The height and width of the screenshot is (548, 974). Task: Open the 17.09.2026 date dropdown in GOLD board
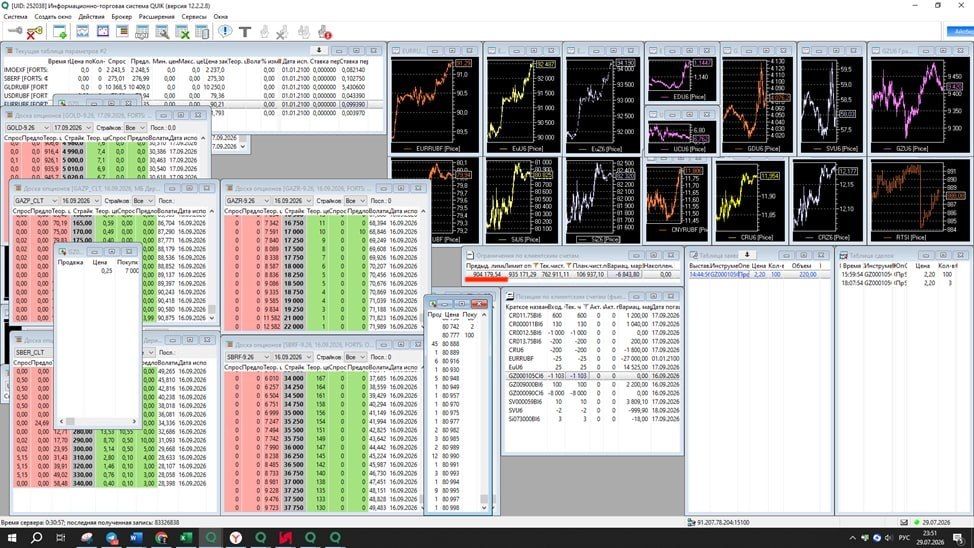tap(72, 127)
